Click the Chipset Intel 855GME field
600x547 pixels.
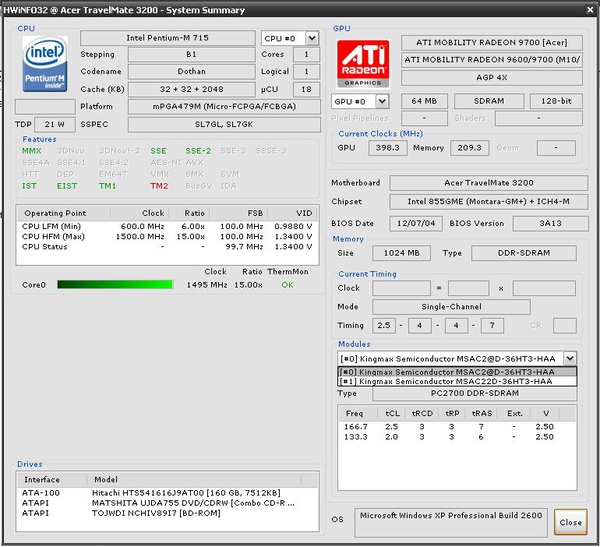click(x=489, y=202)
